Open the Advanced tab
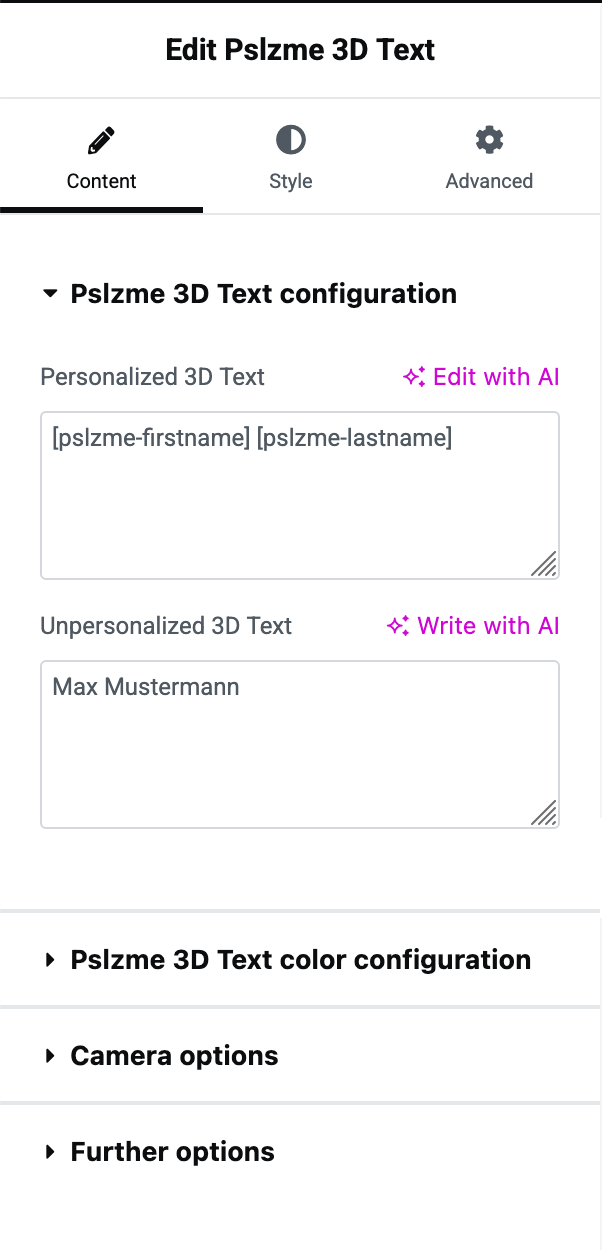Image resolution: width=602 pixels, height=1250 pixels. (x=489, y=181)
